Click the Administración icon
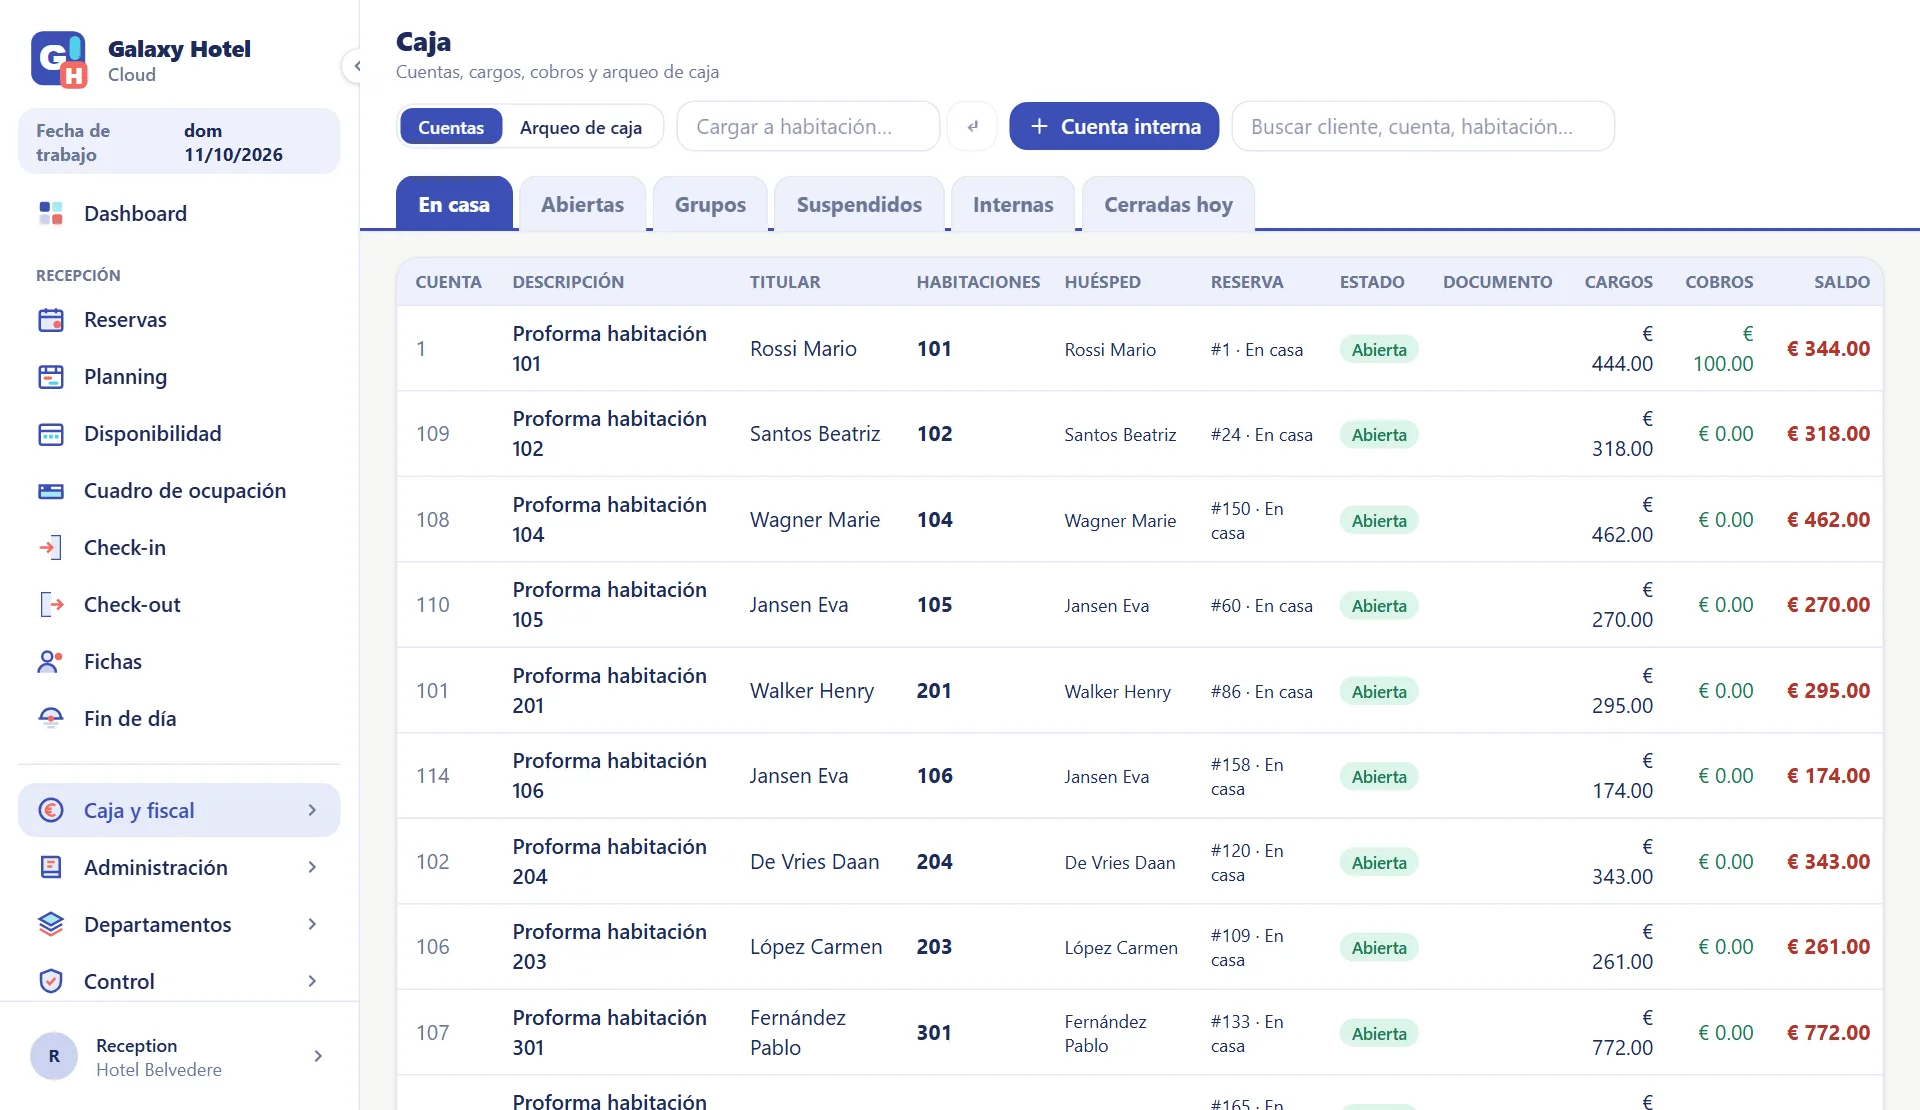Viewport: 1920px width, 1110px height. (51, 867)
